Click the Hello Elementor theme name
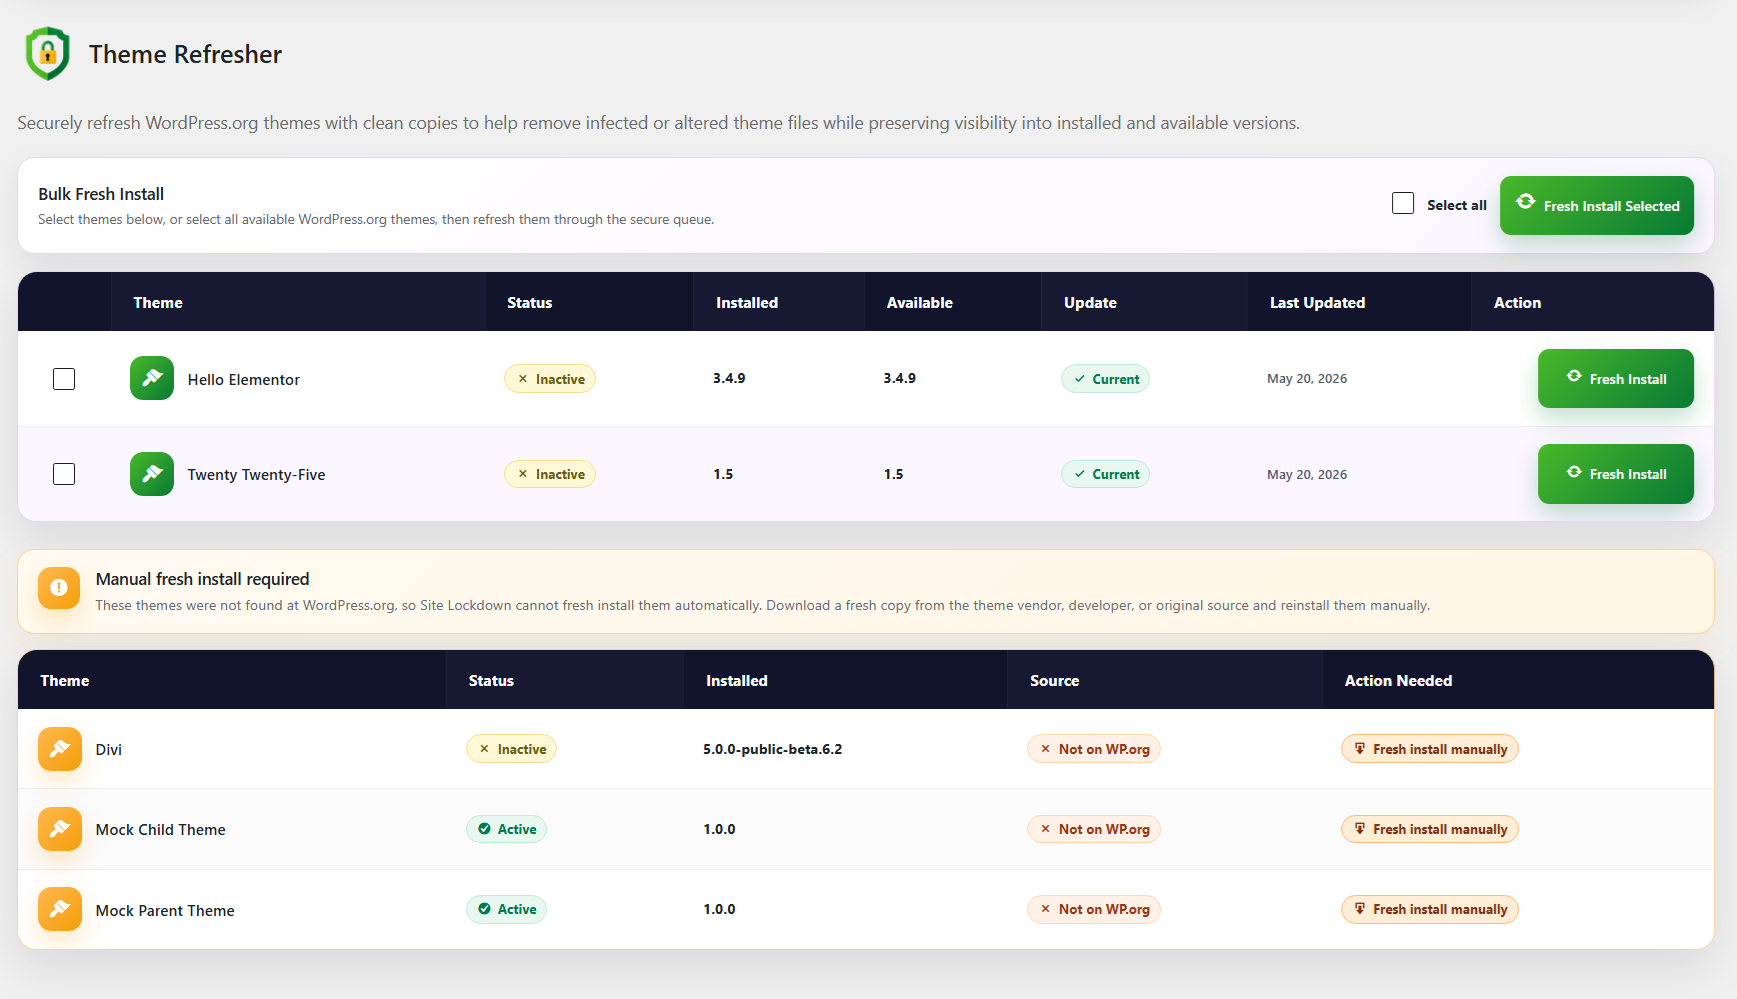The height and width of the screenshot is (999, 1737). coord(244,380)
